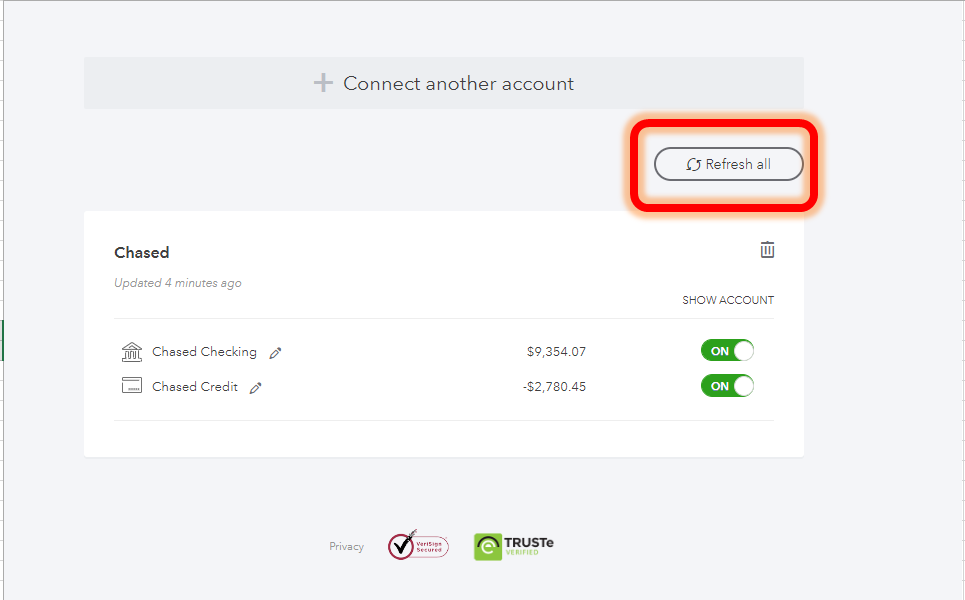Open the Privacy link

click(x=346, y=547)
